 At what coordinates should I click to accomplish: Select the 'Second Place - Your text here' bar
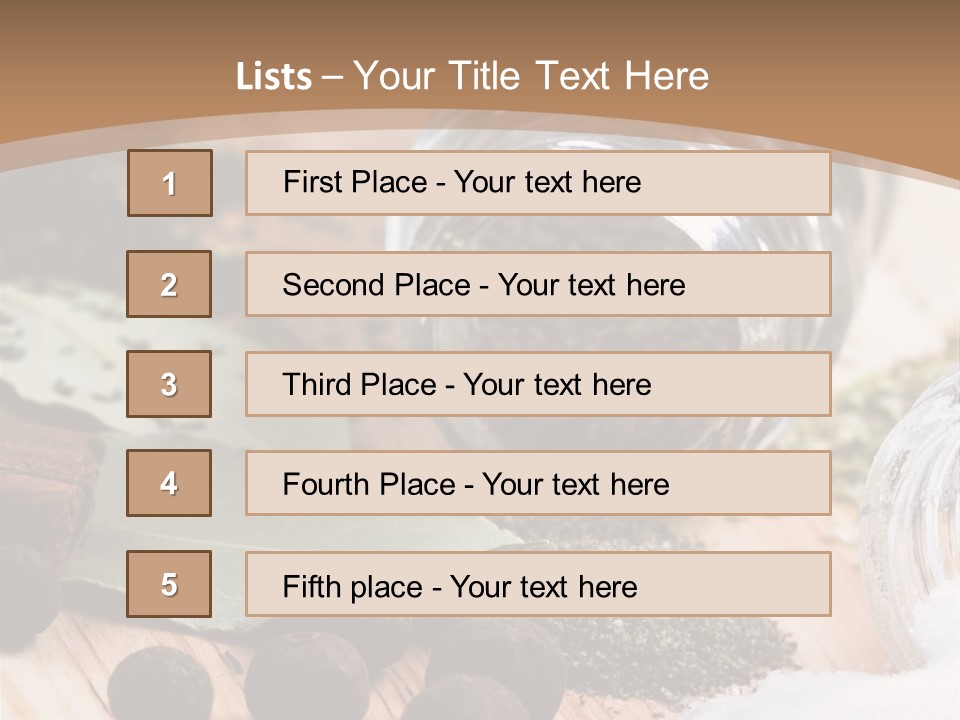point(538,284)
